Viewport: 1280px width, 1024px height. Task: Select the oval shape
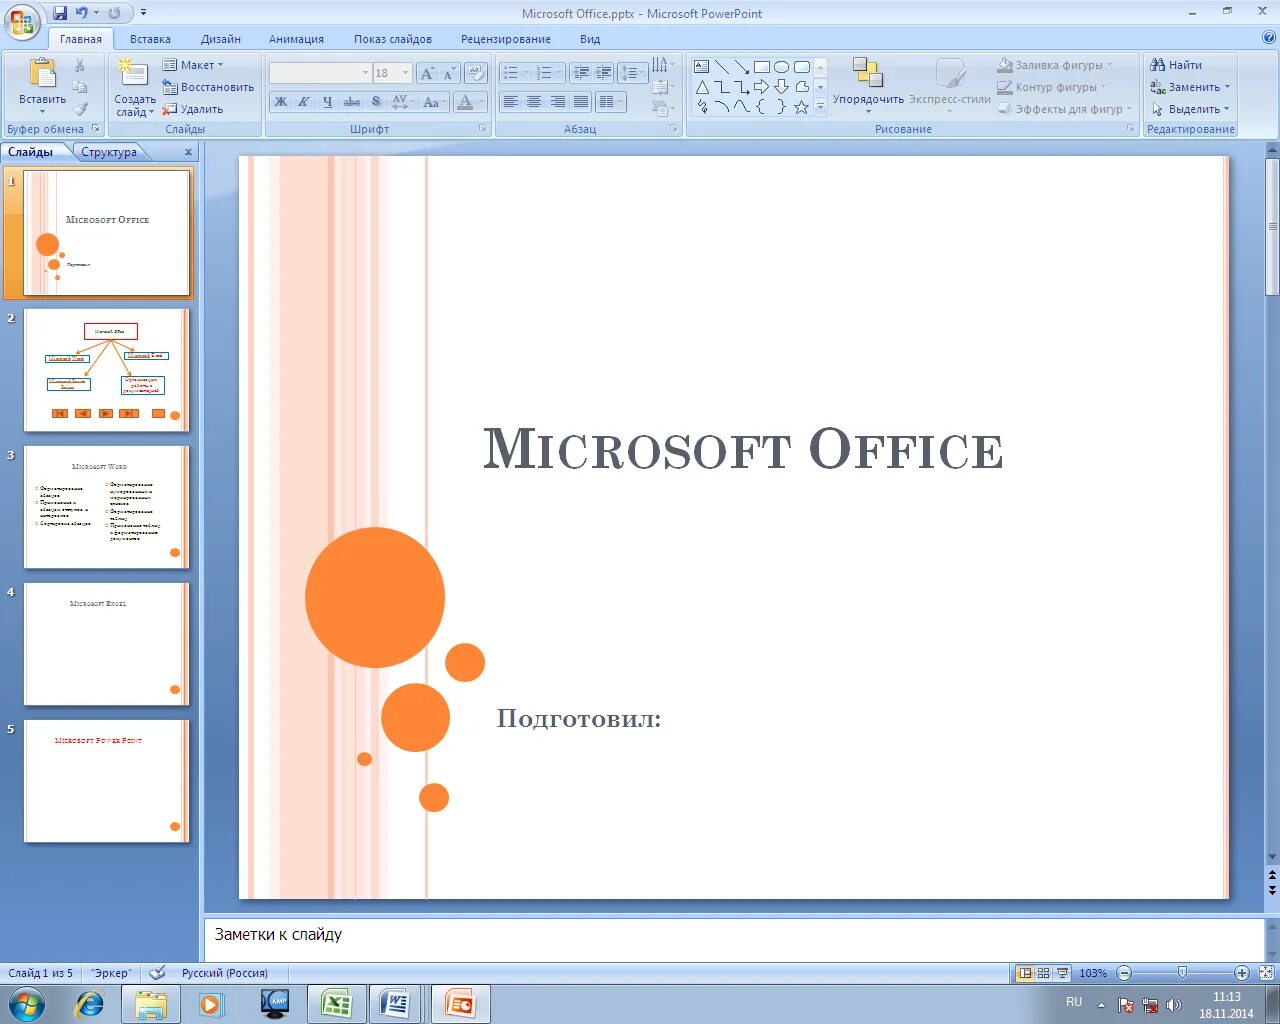[x=782, y=67]
